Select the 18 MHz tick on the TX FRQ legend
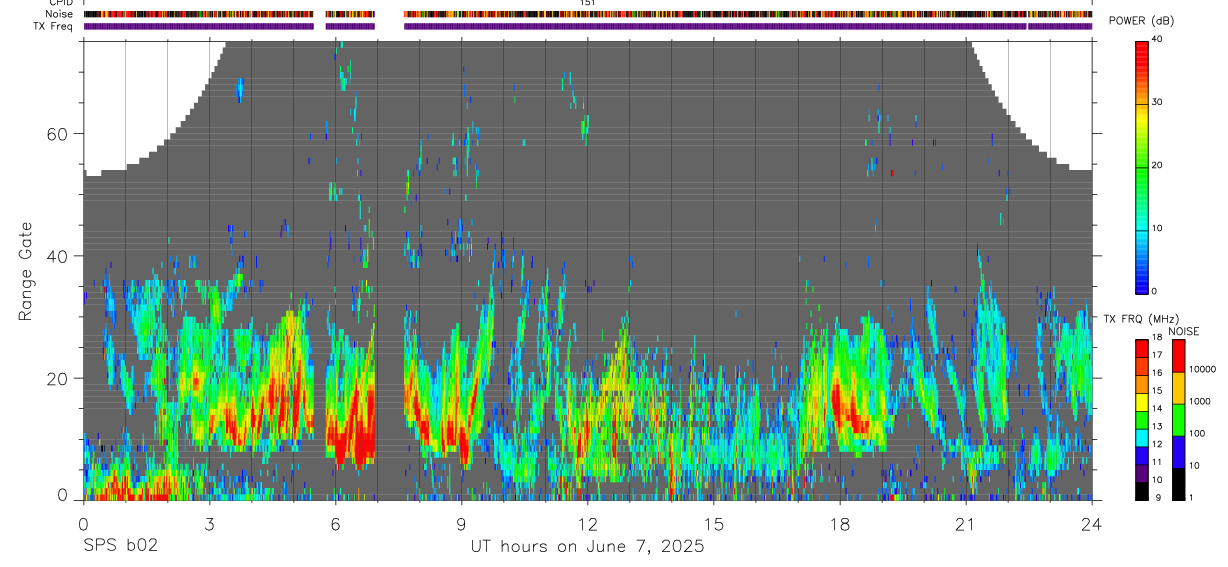Viewport: 1228px width, 567px height. 1155,337
